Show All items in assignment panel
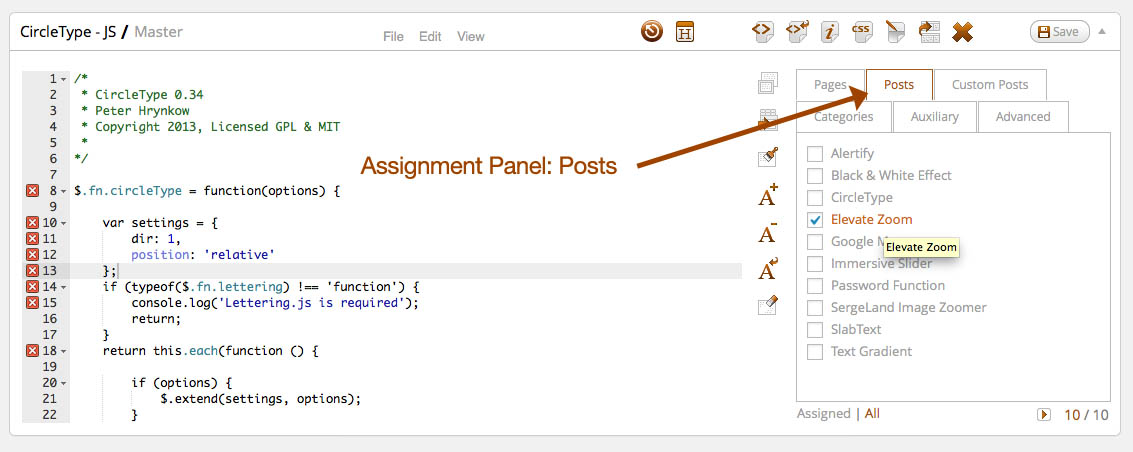1133x452 pixels. [x=872, y=414]
